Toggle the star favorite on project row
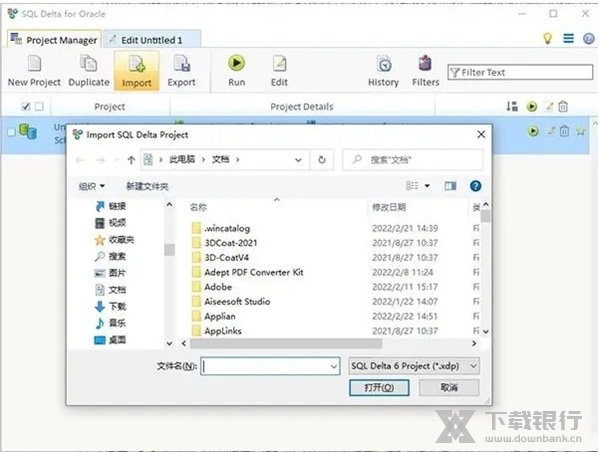This screenshot has height=452, width=600. [580, 131]
